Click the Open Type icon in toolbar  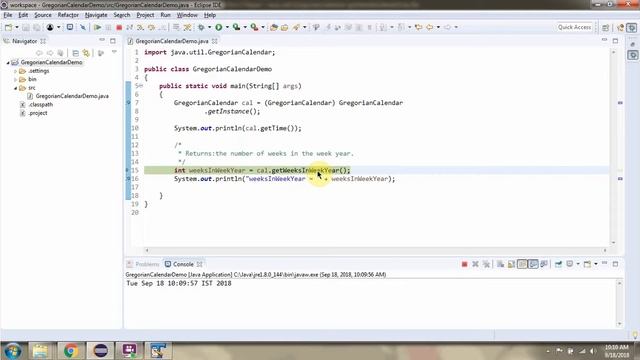coord(273,27)
